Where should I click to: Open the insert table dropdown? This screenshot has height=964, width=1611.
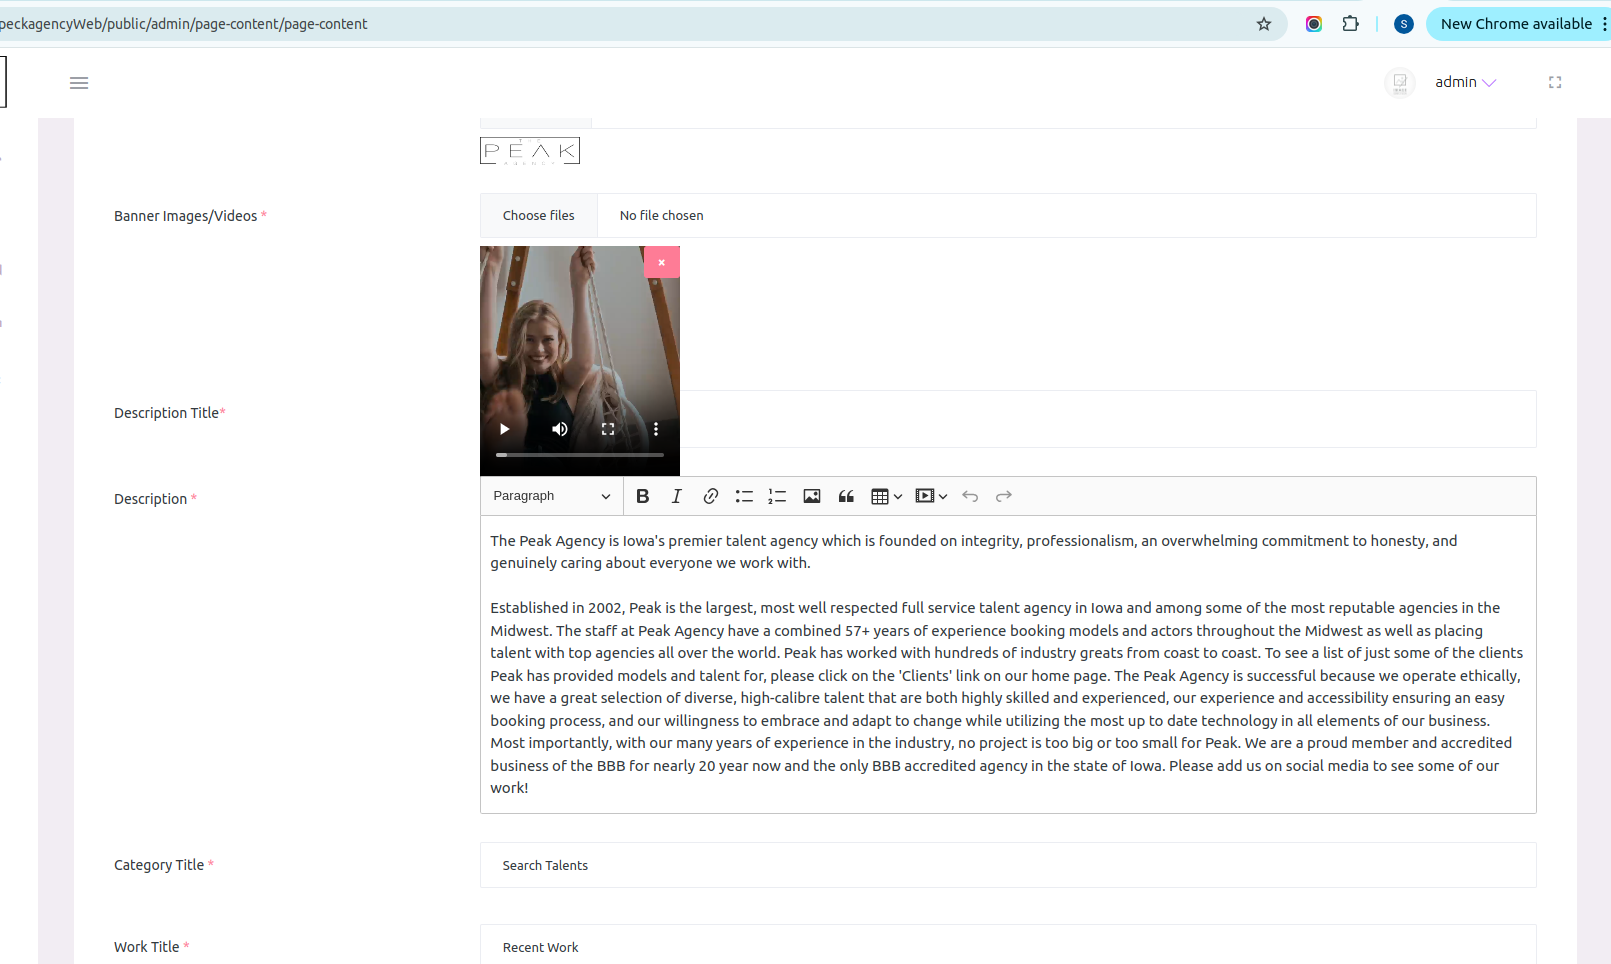pos(886,496)
